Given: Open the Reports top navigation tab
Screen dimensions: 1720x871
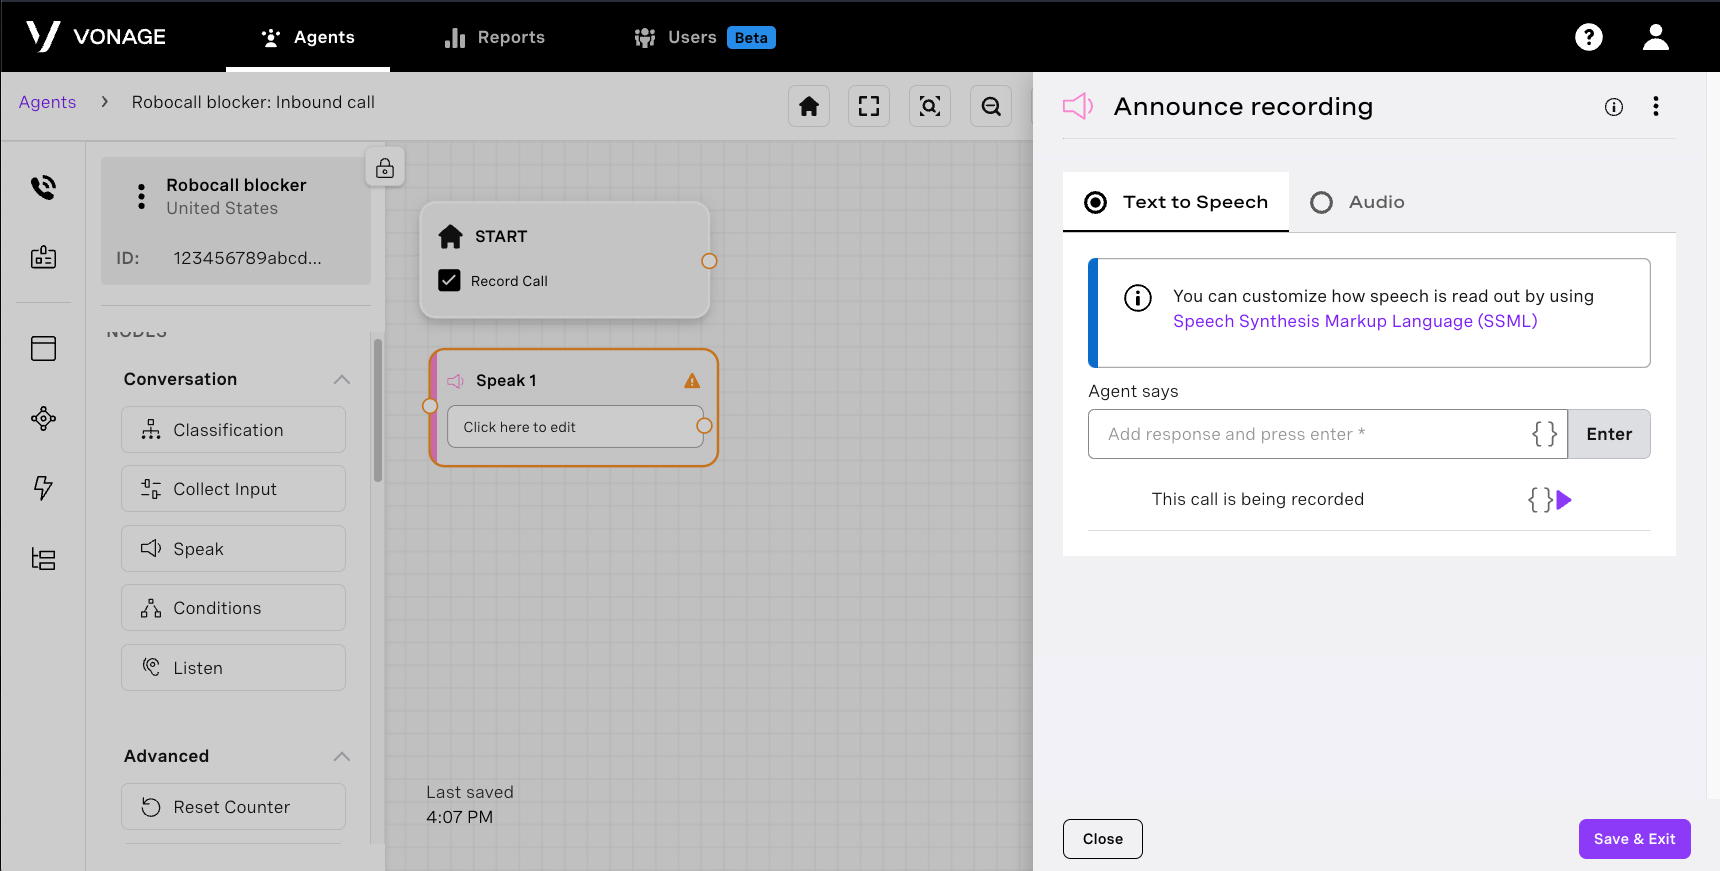Looking at the screenshot, I should click(495, 37).
